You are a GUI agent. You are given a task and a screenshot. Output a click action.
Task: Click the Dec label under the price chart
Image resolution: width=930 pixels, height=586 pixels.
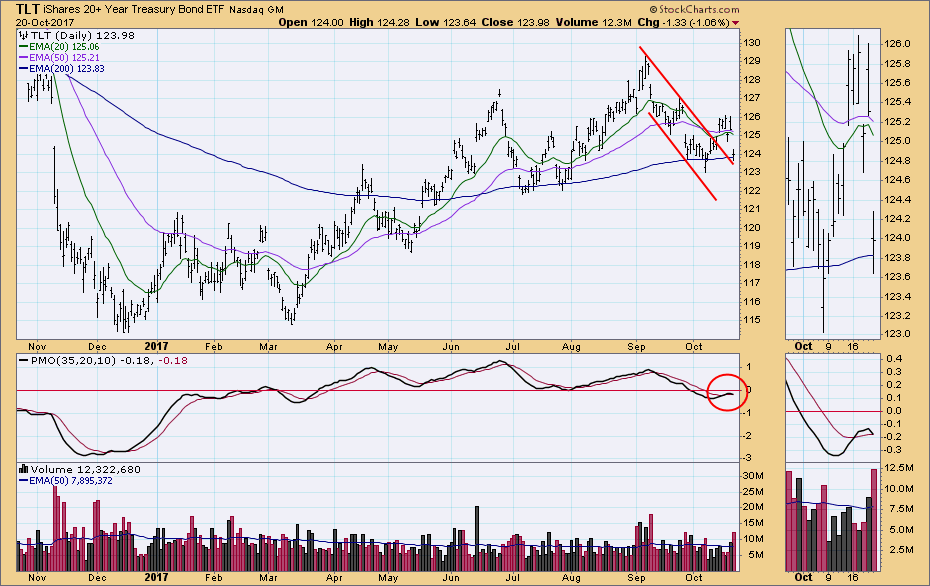tap(97, 347)
